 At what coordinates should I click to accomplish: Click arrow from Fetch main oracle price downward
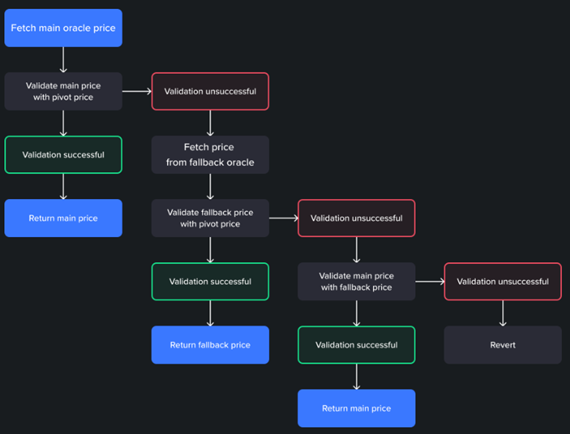pos(63,60)
